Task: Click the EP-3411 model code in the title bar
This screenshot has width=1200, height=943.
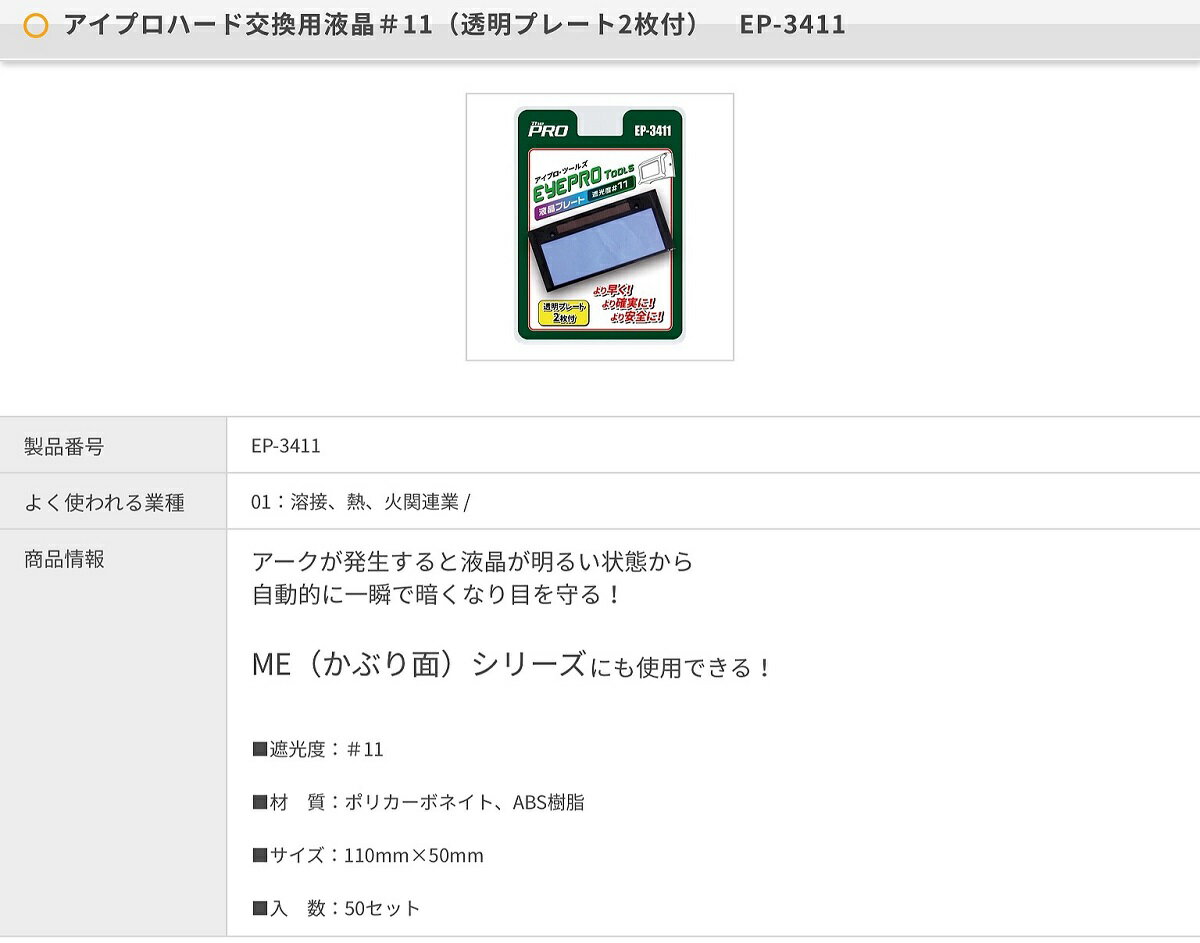Action: pos(792,25)
